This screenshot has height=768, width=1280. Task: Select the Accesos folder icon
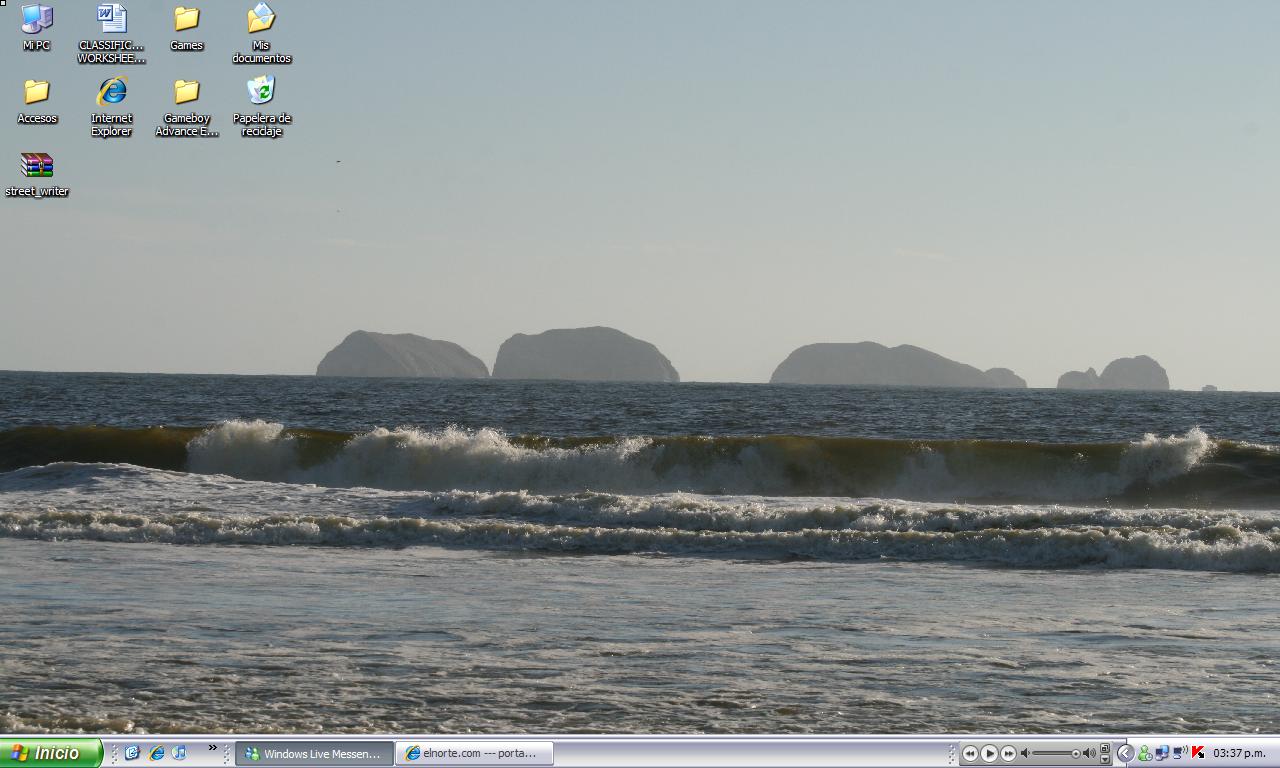coord(37,100)
